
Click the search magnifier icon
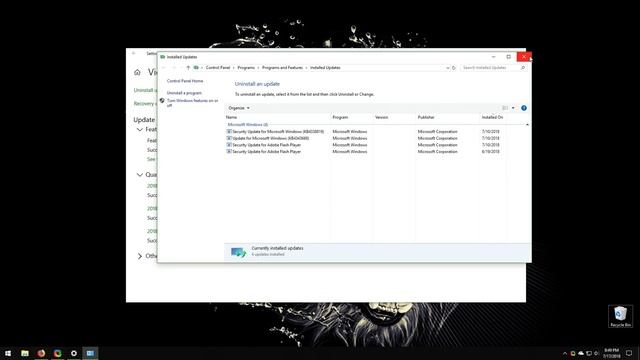click(522, 68)
